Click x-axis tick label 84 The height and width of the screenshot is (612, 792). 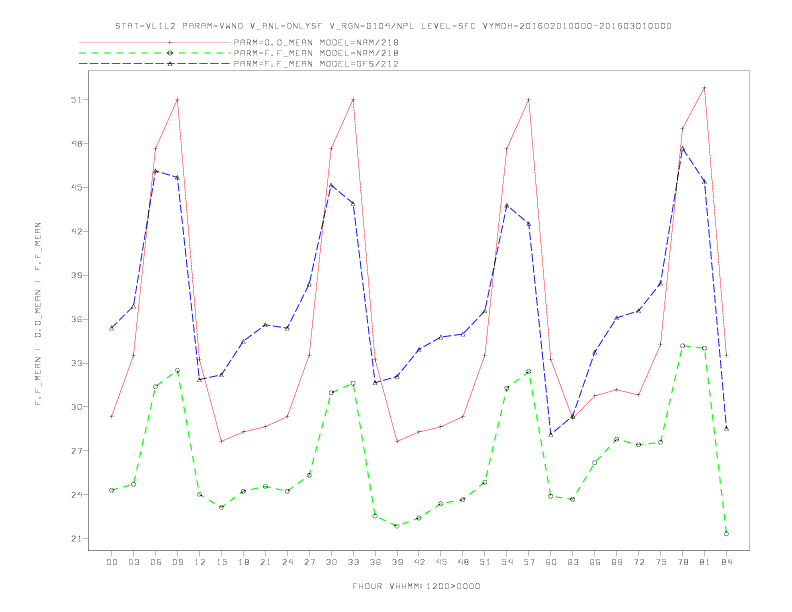[x=726, y=562]
